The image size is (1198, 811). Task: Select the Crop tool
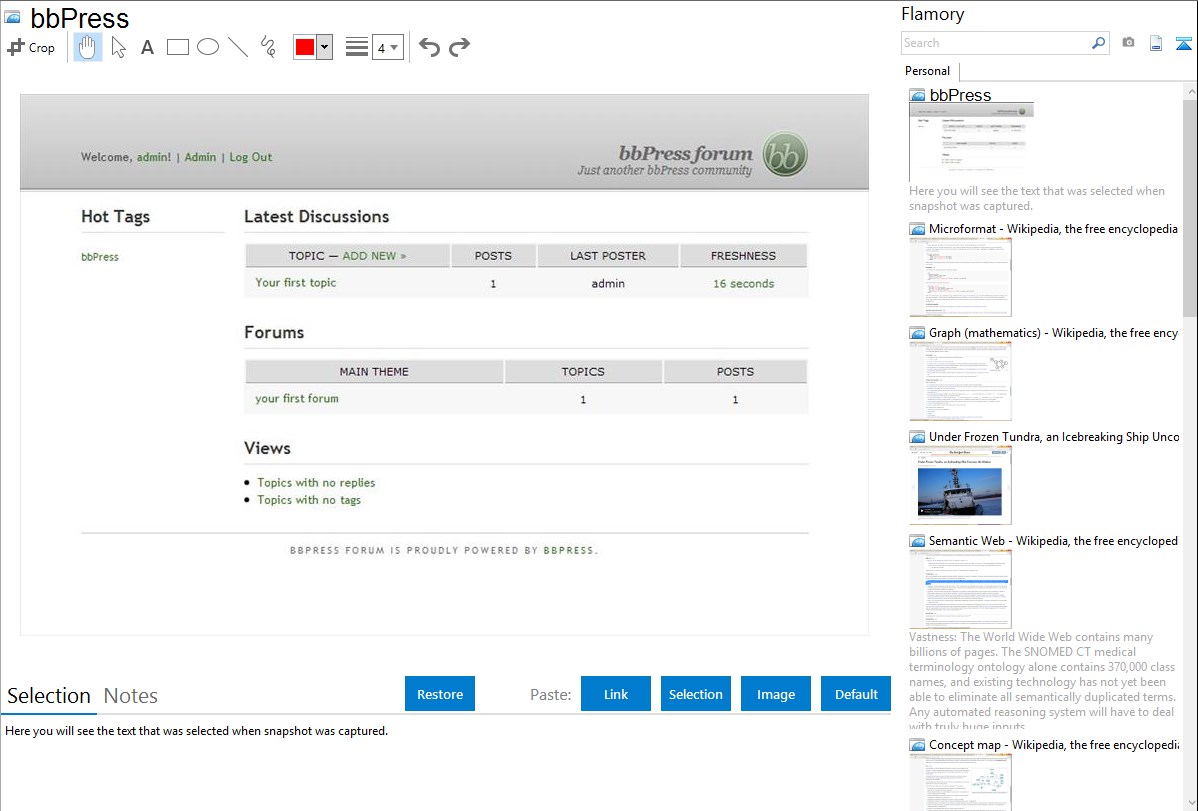(x=31, y=47)
